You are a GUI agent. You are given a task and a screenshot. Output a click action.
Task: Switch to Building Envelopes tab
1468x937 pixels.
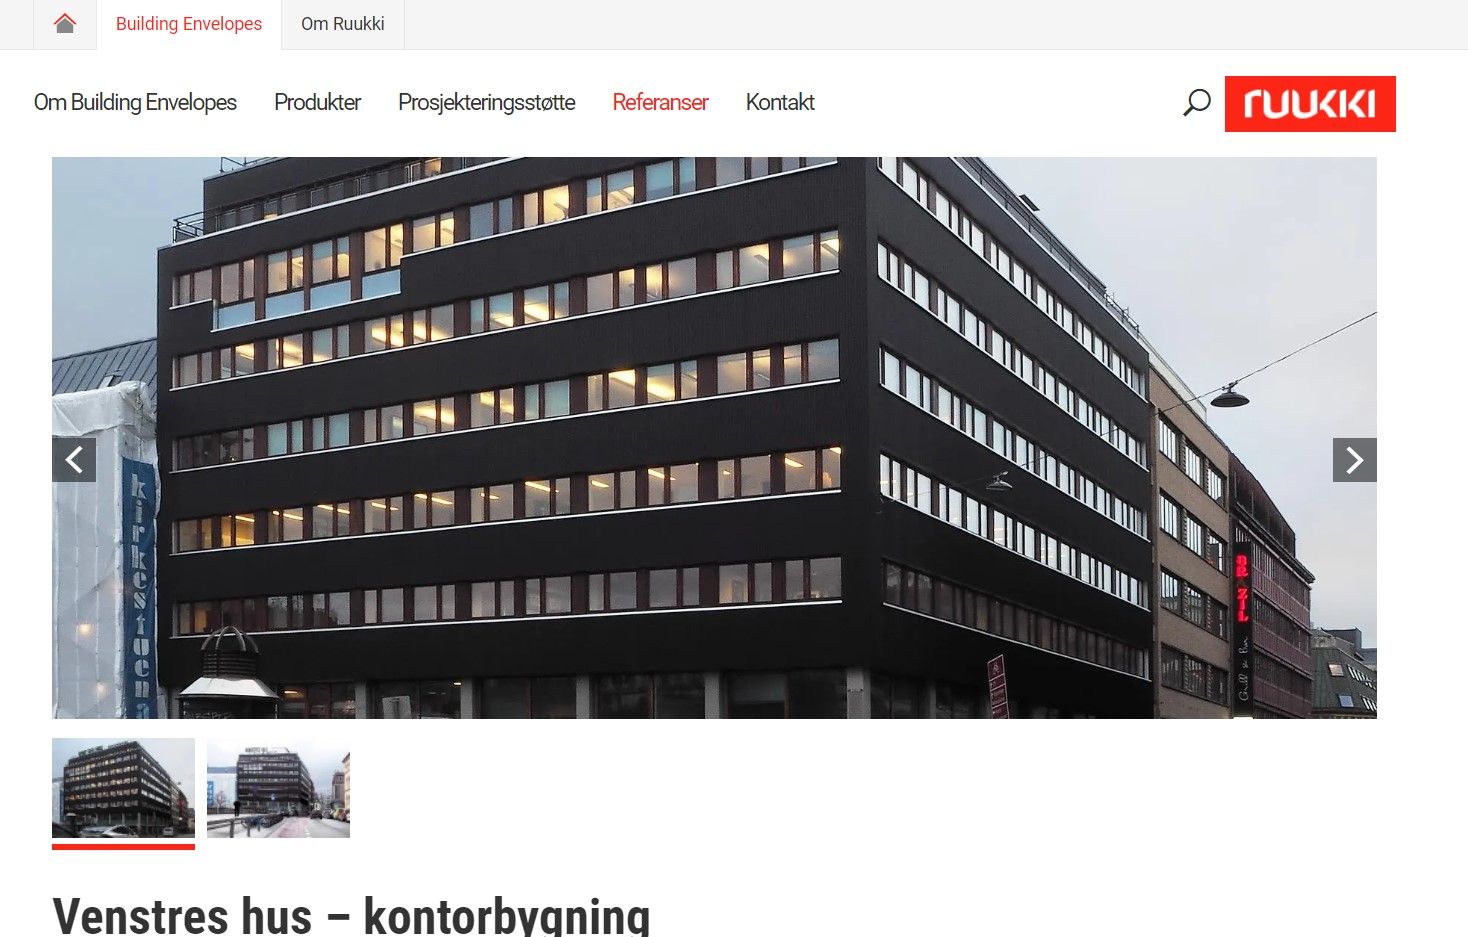[189, 24]
